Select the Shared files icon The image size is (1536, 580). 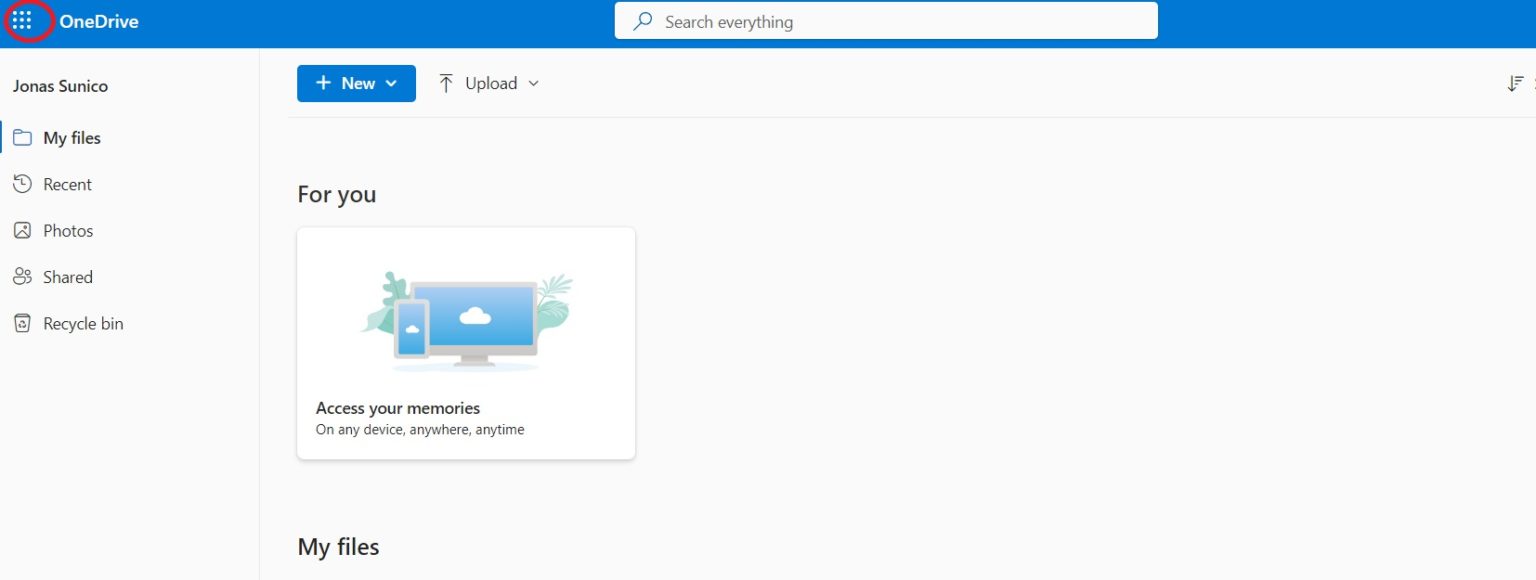coord(22,276)
